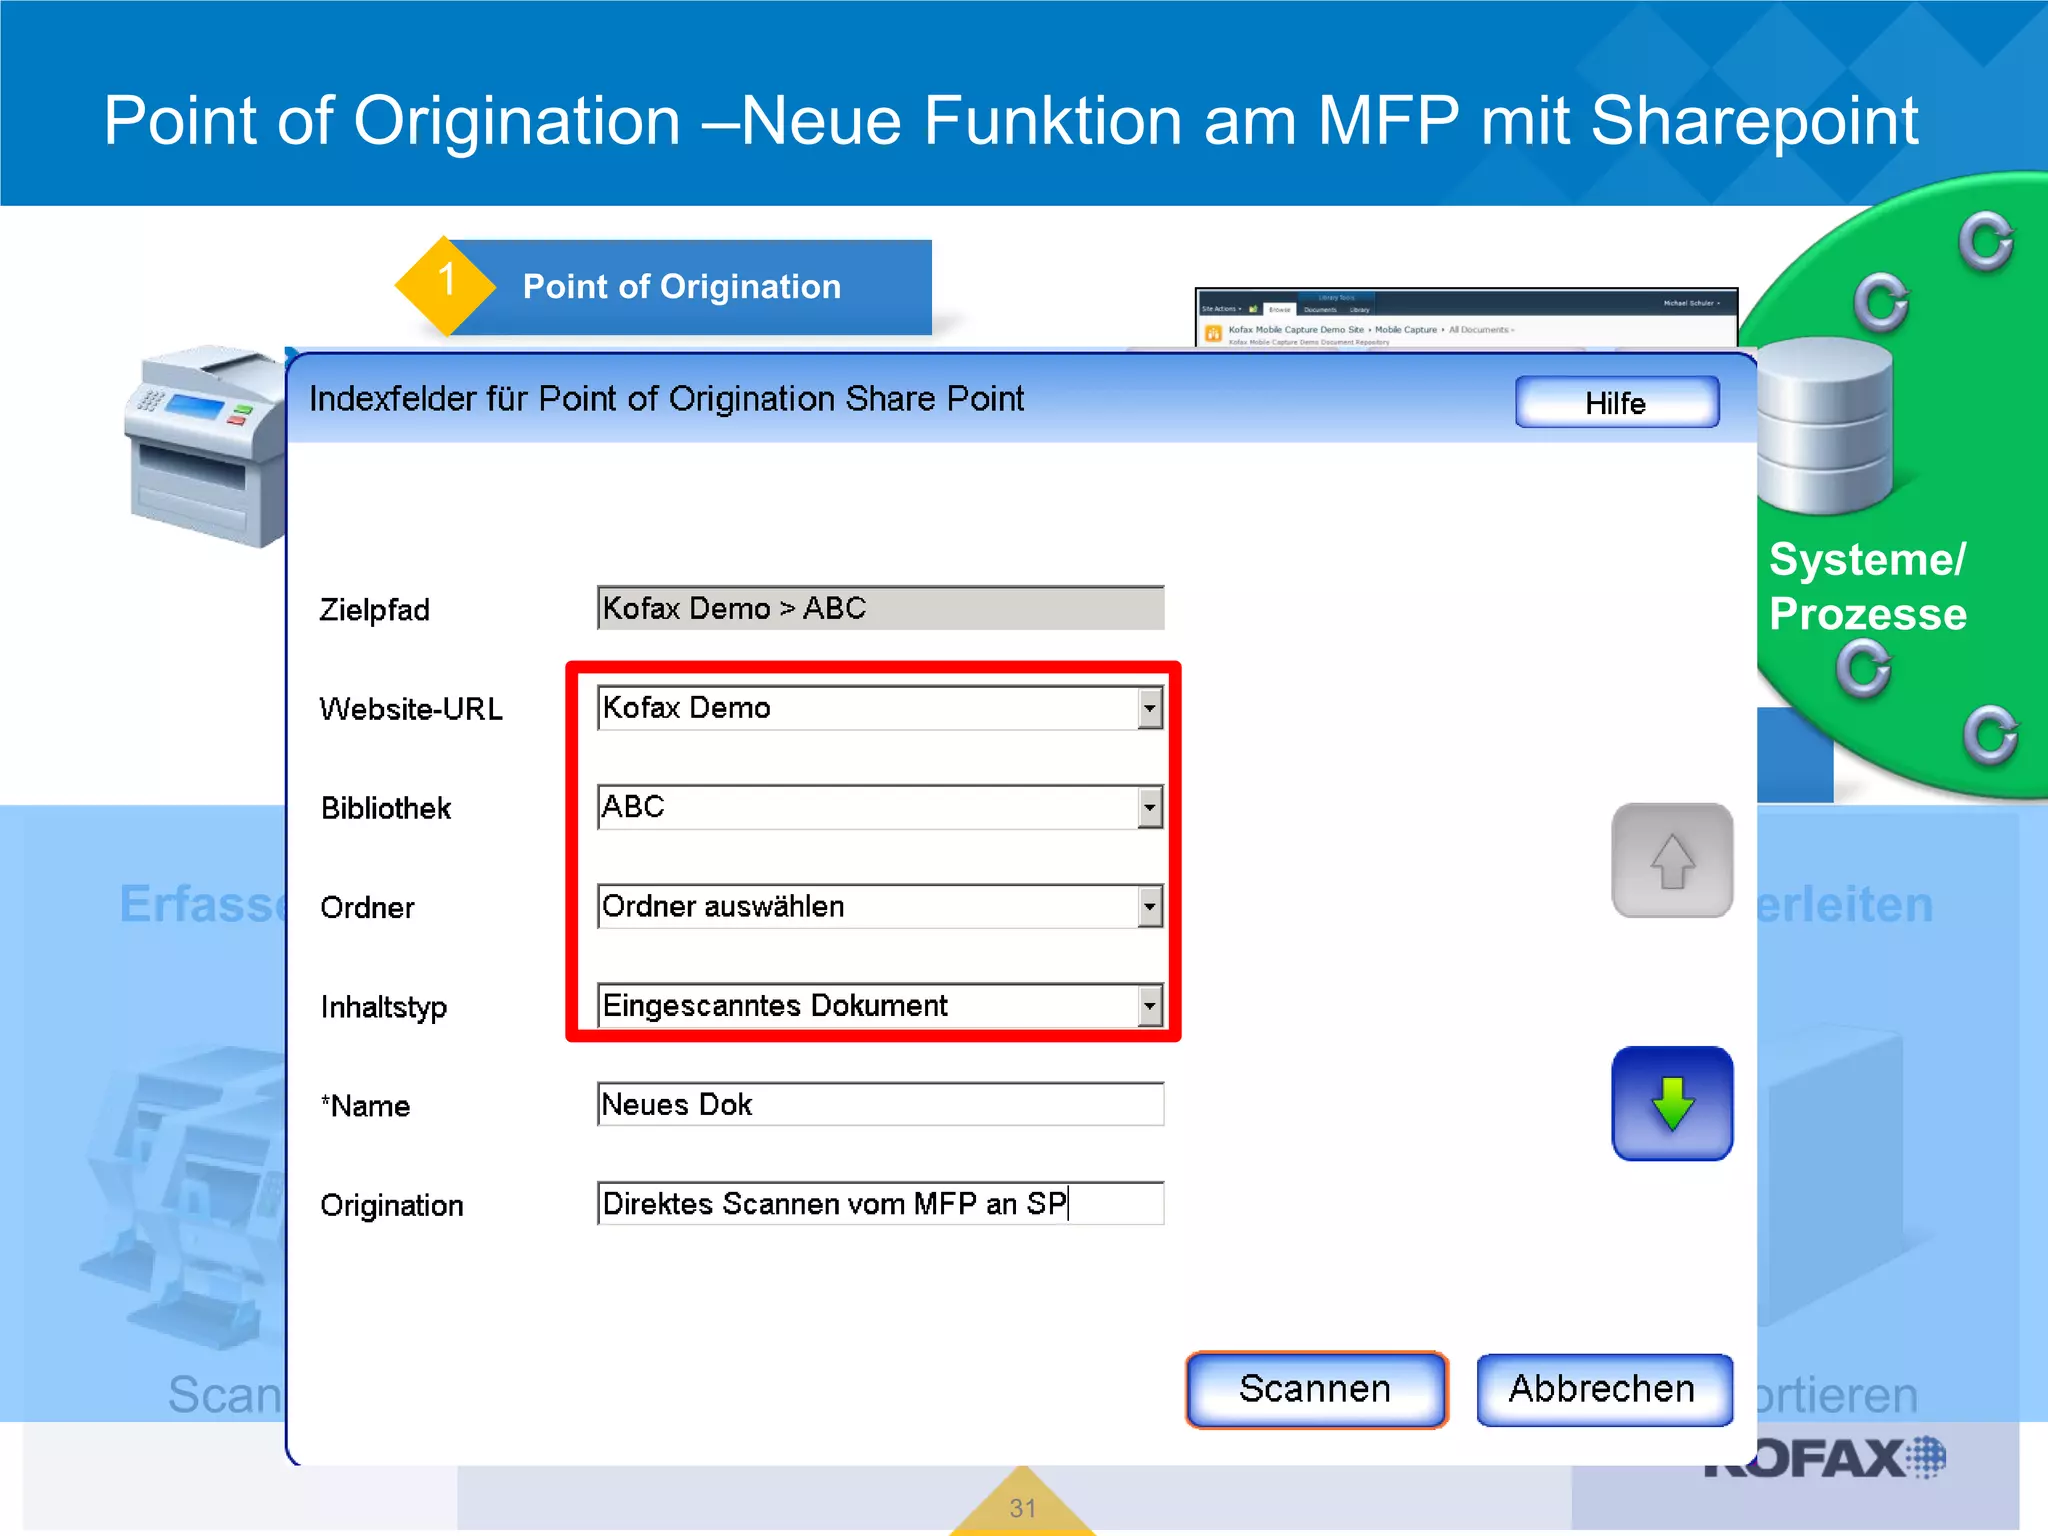Click the Ordner label
The image size is (2048, 1536).
(367, 907)
